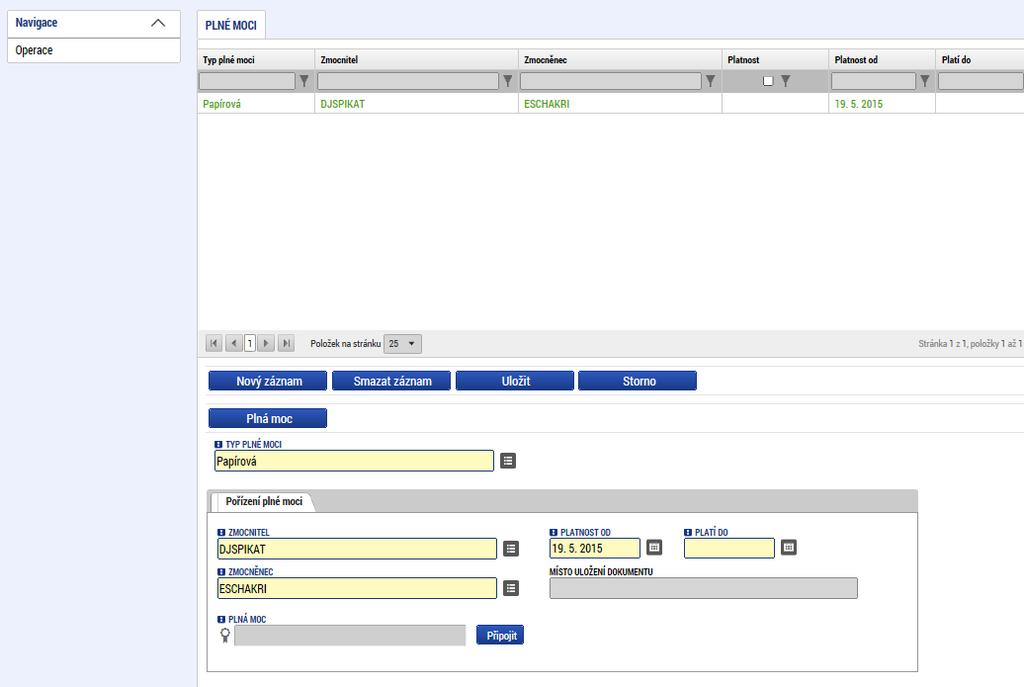Click info icon next to TYP PLNÉ MOCI
This screenshot has width=1024, height=687.
click(219, 444)
